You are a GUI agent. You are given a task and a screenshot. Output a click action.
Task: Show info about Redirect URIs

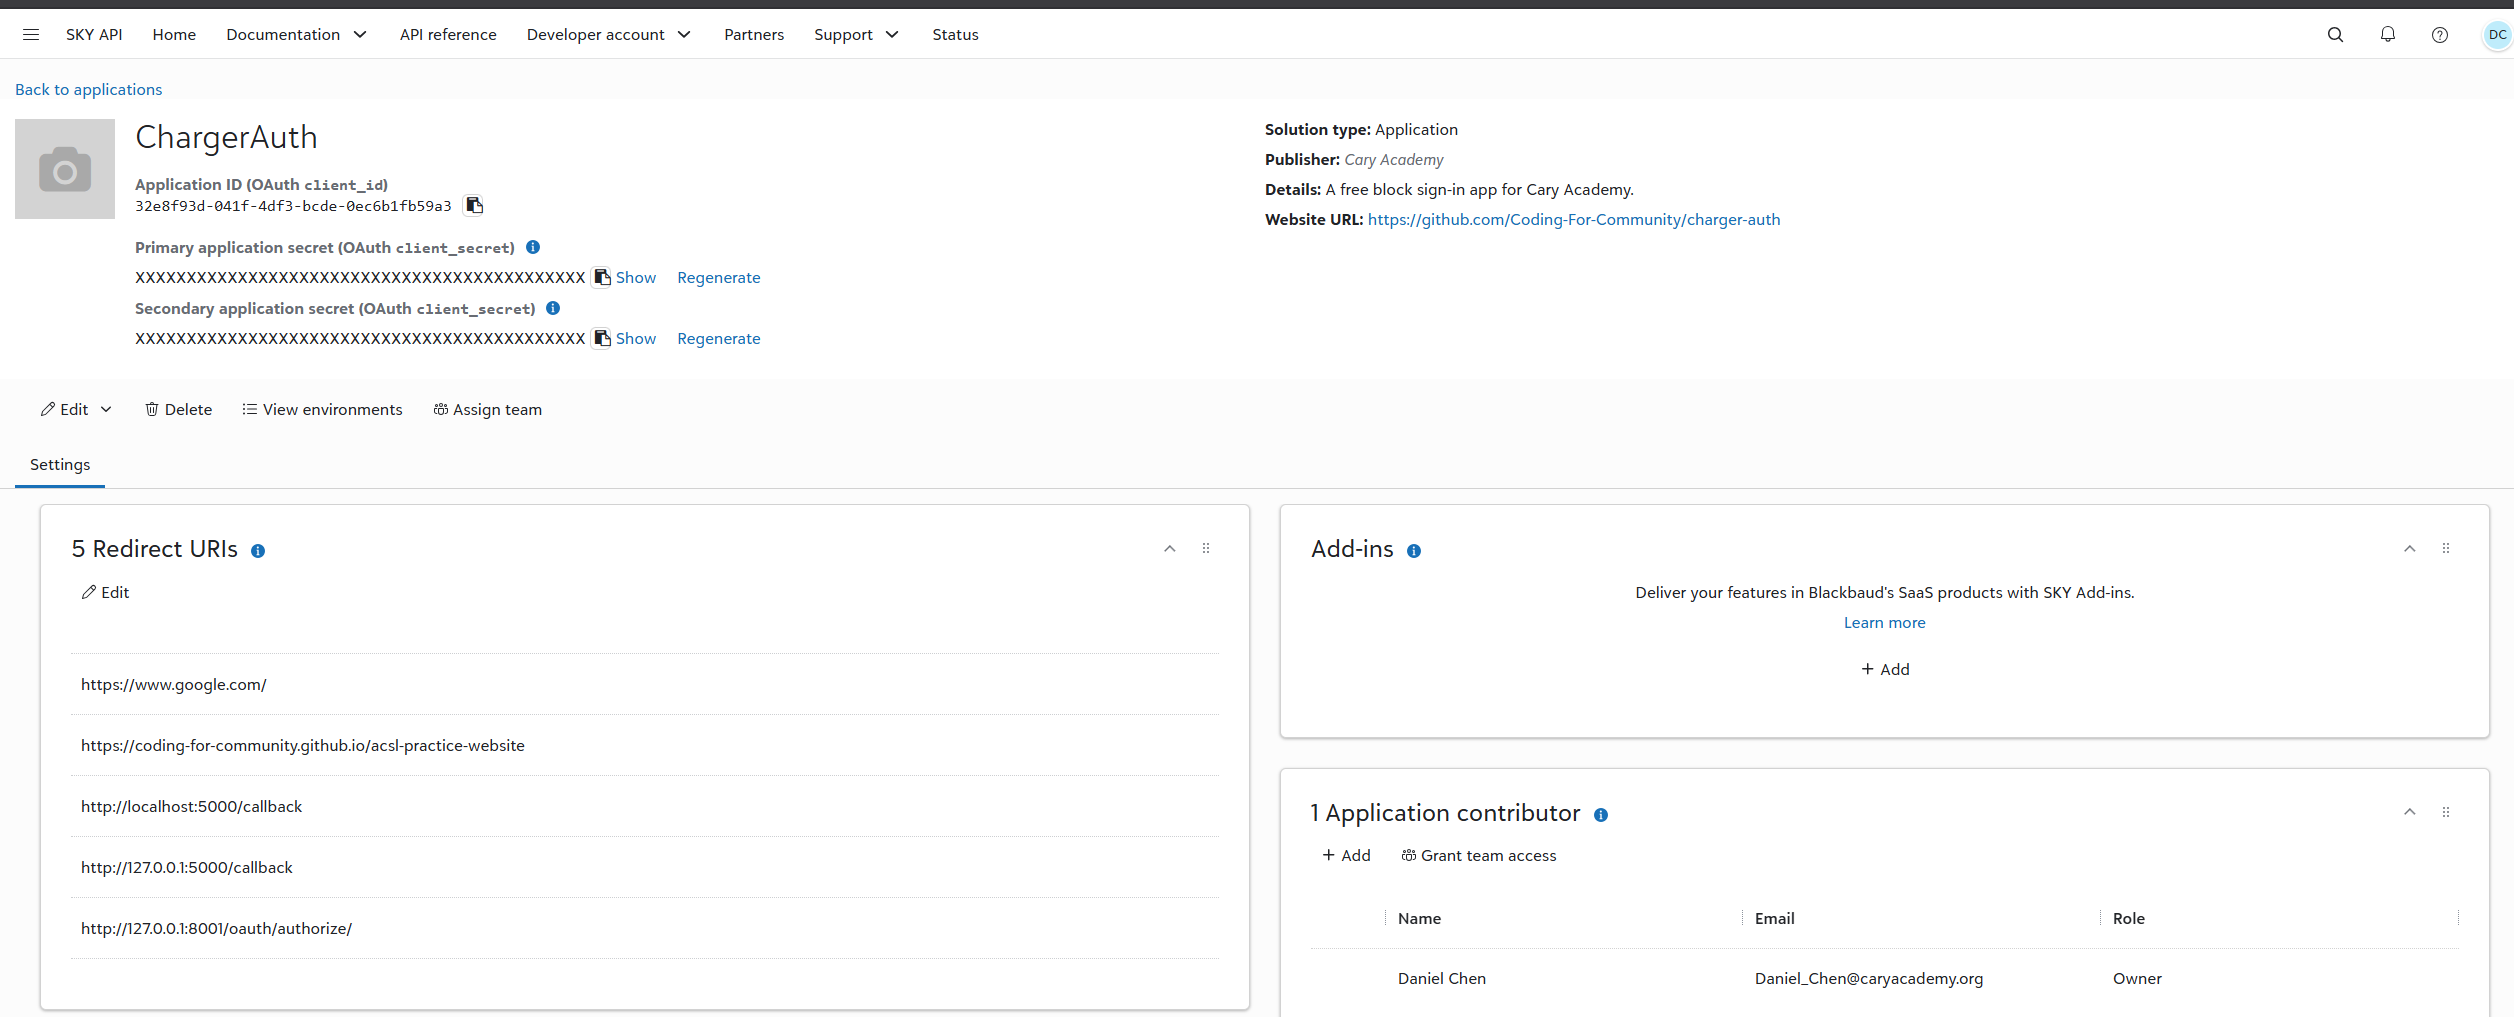258,551
